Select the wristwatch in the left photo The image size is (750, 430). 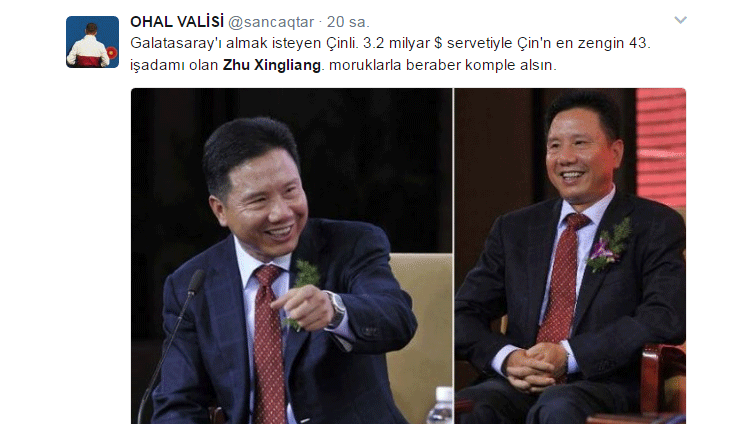[x=336, y=309]
